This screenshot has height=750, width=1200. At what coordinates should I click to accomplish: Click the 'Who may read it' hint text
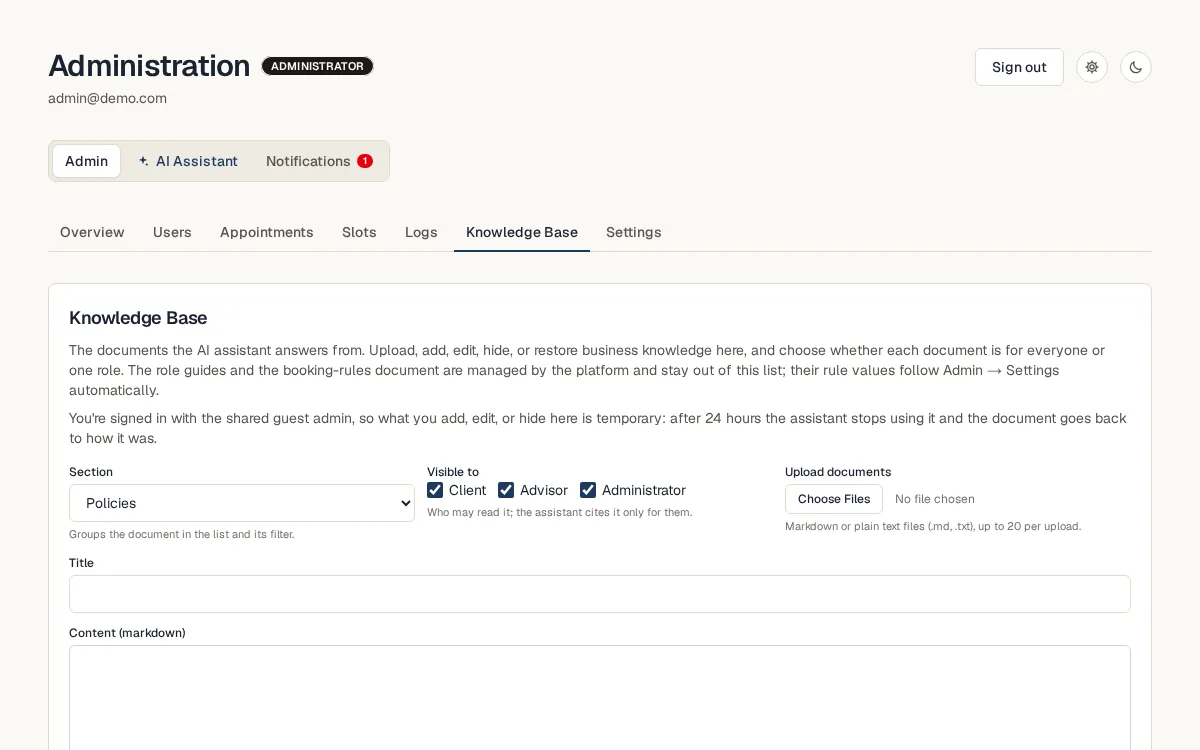560,512
